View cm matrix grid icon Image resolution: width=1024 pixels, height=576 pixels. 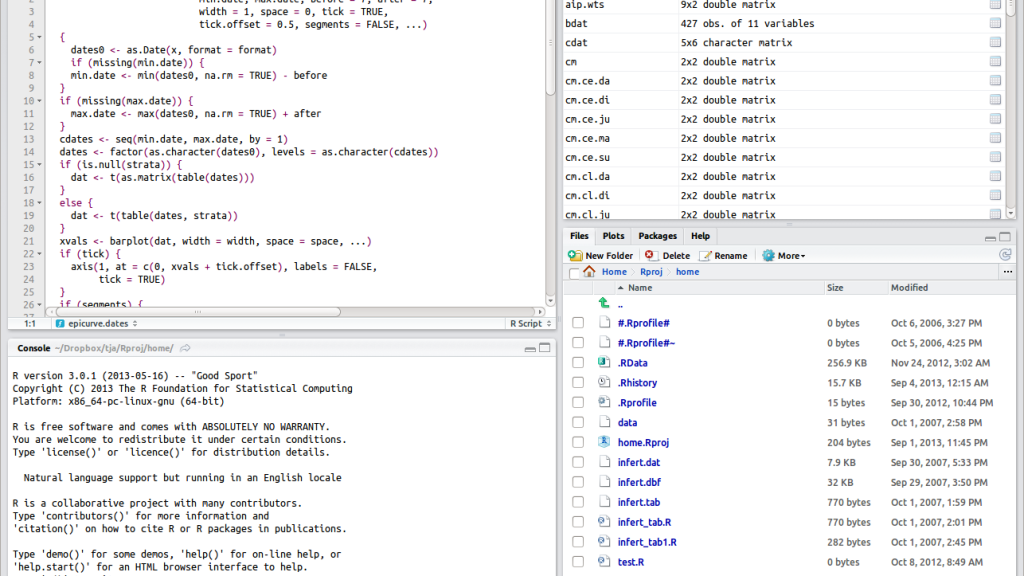click(995, 61)
